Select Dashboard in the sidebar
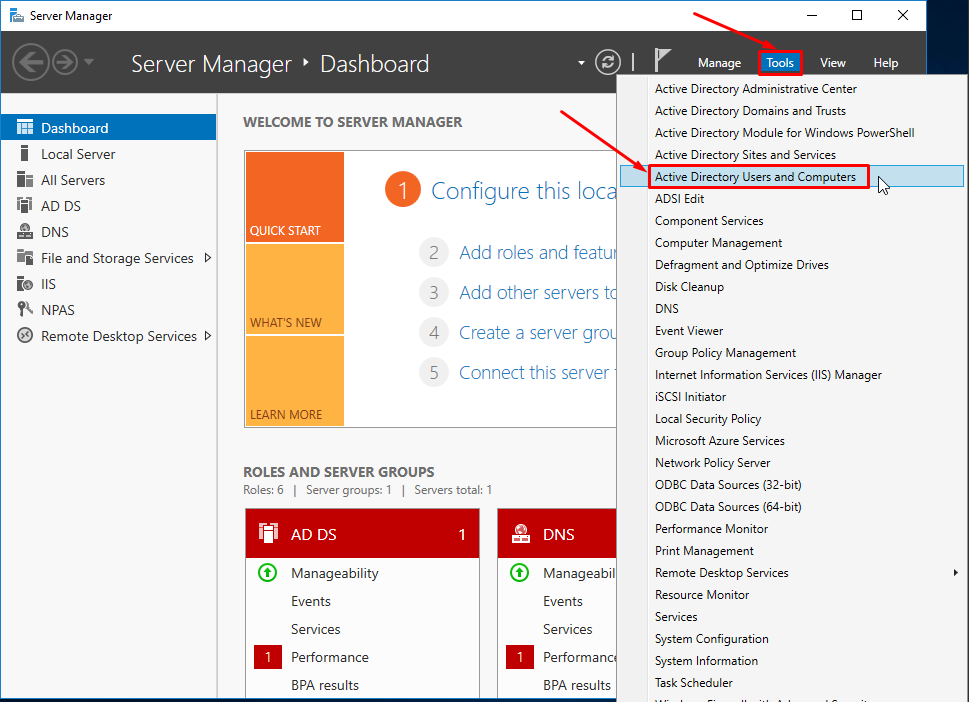Image resolution: width=969 pixels, height=702 pixels. pyautogui.click(x=109, y=128)
